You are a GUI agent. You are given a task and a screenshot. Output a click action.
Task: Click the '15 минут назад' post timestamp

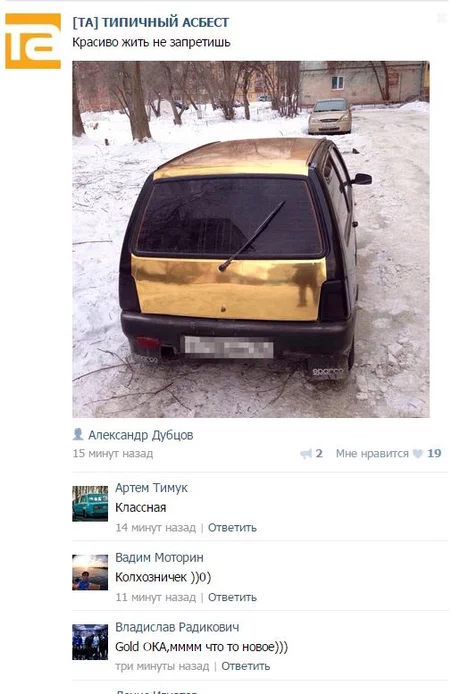pyautogui.click(x=113, y=454)
